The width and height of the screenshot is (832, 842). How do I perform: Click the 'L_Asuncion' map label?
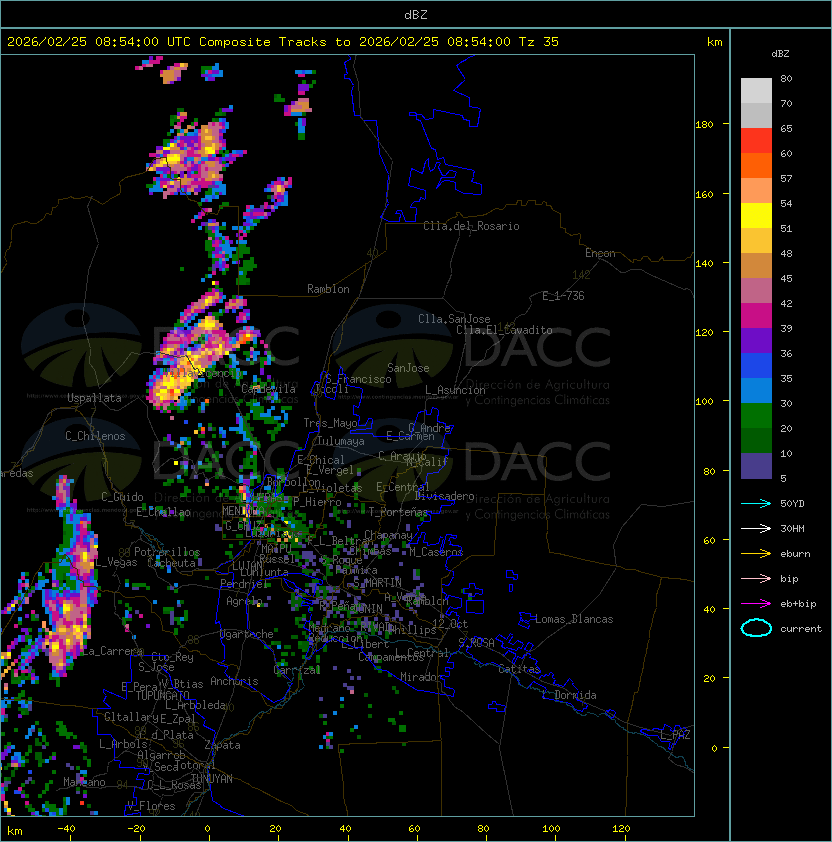455,390
